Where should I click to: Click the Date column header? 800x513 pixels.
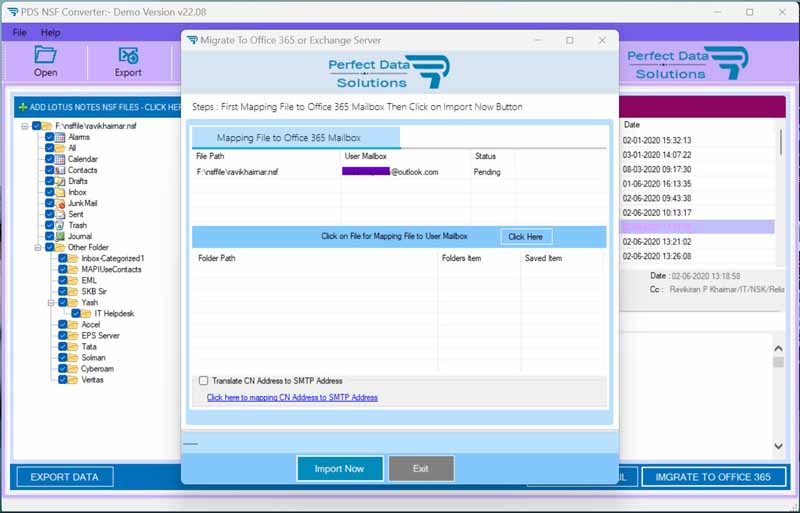click(632, 125)
